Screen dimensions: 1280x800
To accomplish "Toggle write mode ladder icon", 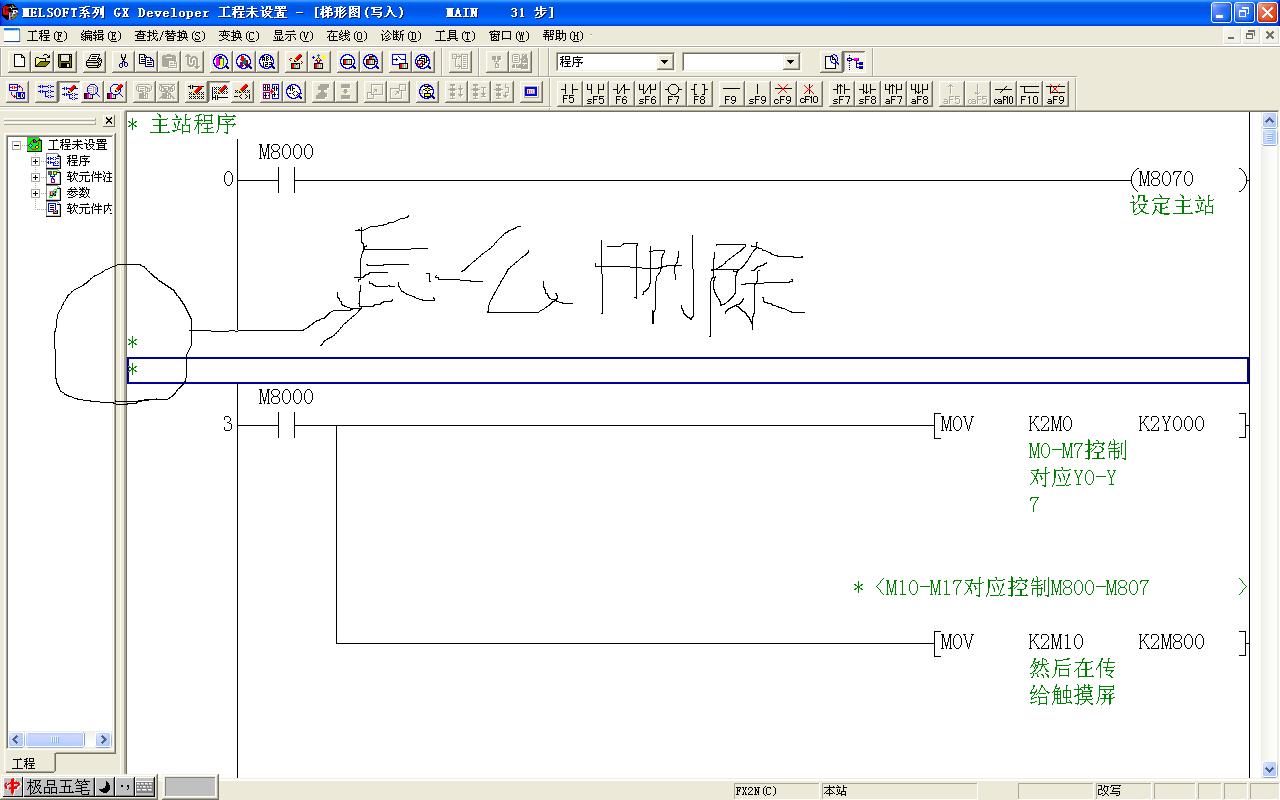I will click(69, 93).
